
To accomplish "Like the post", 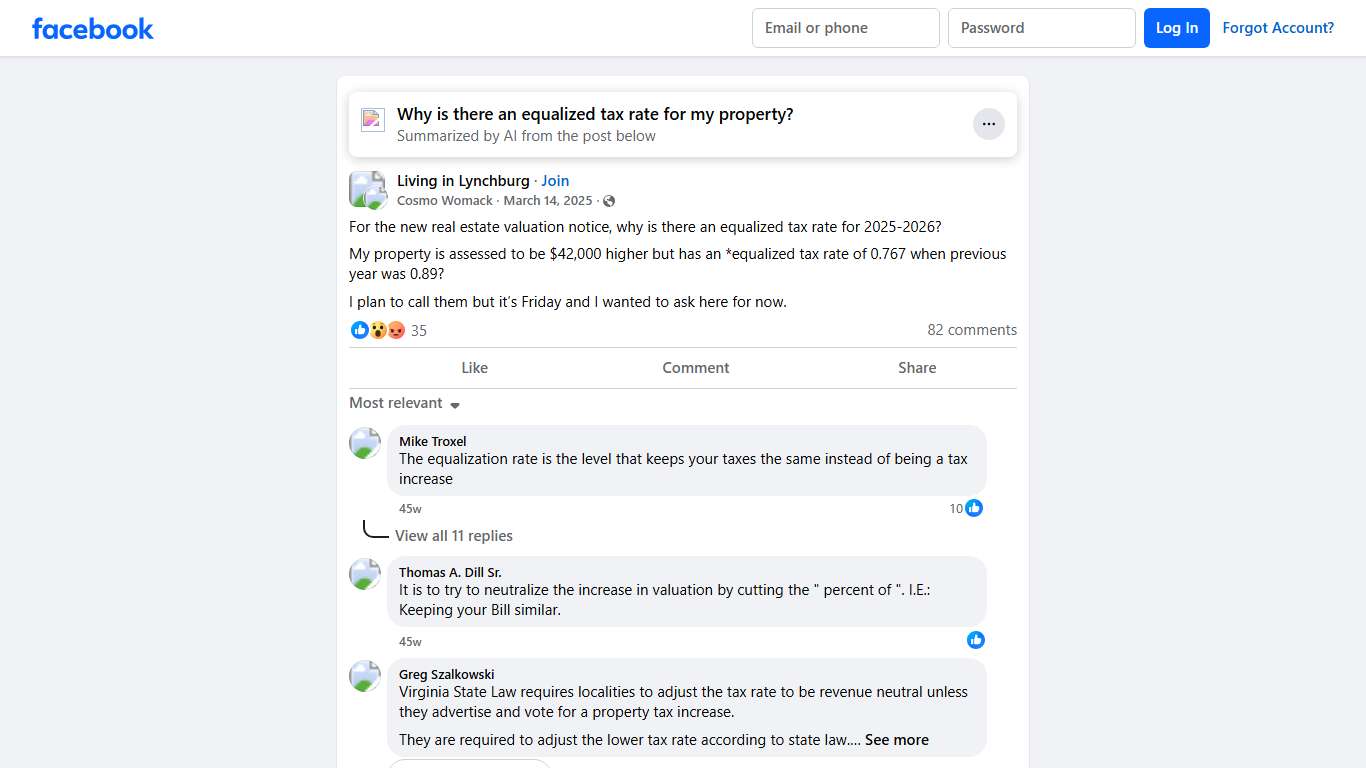I will 474,368.
